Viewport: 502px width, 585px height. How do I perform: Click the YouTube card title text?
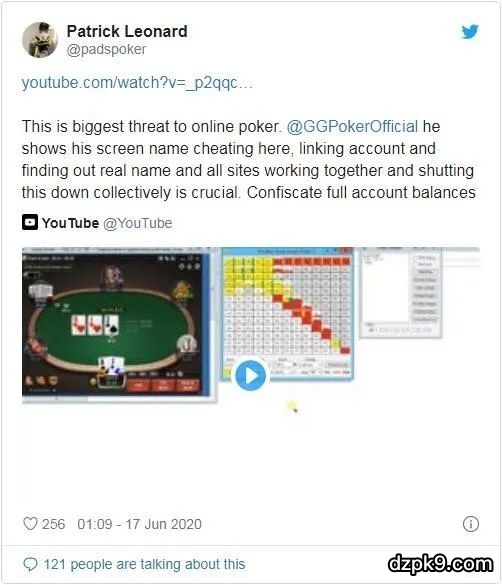coord(70,223)
